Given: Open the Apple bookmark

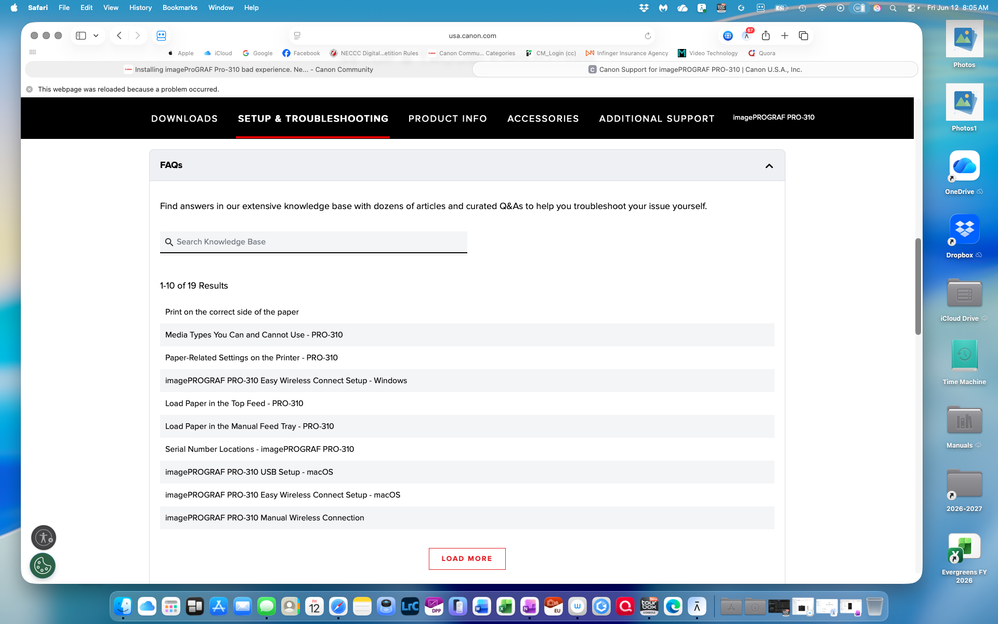Looking at the screenshot, I should click(x=181, y=53).
